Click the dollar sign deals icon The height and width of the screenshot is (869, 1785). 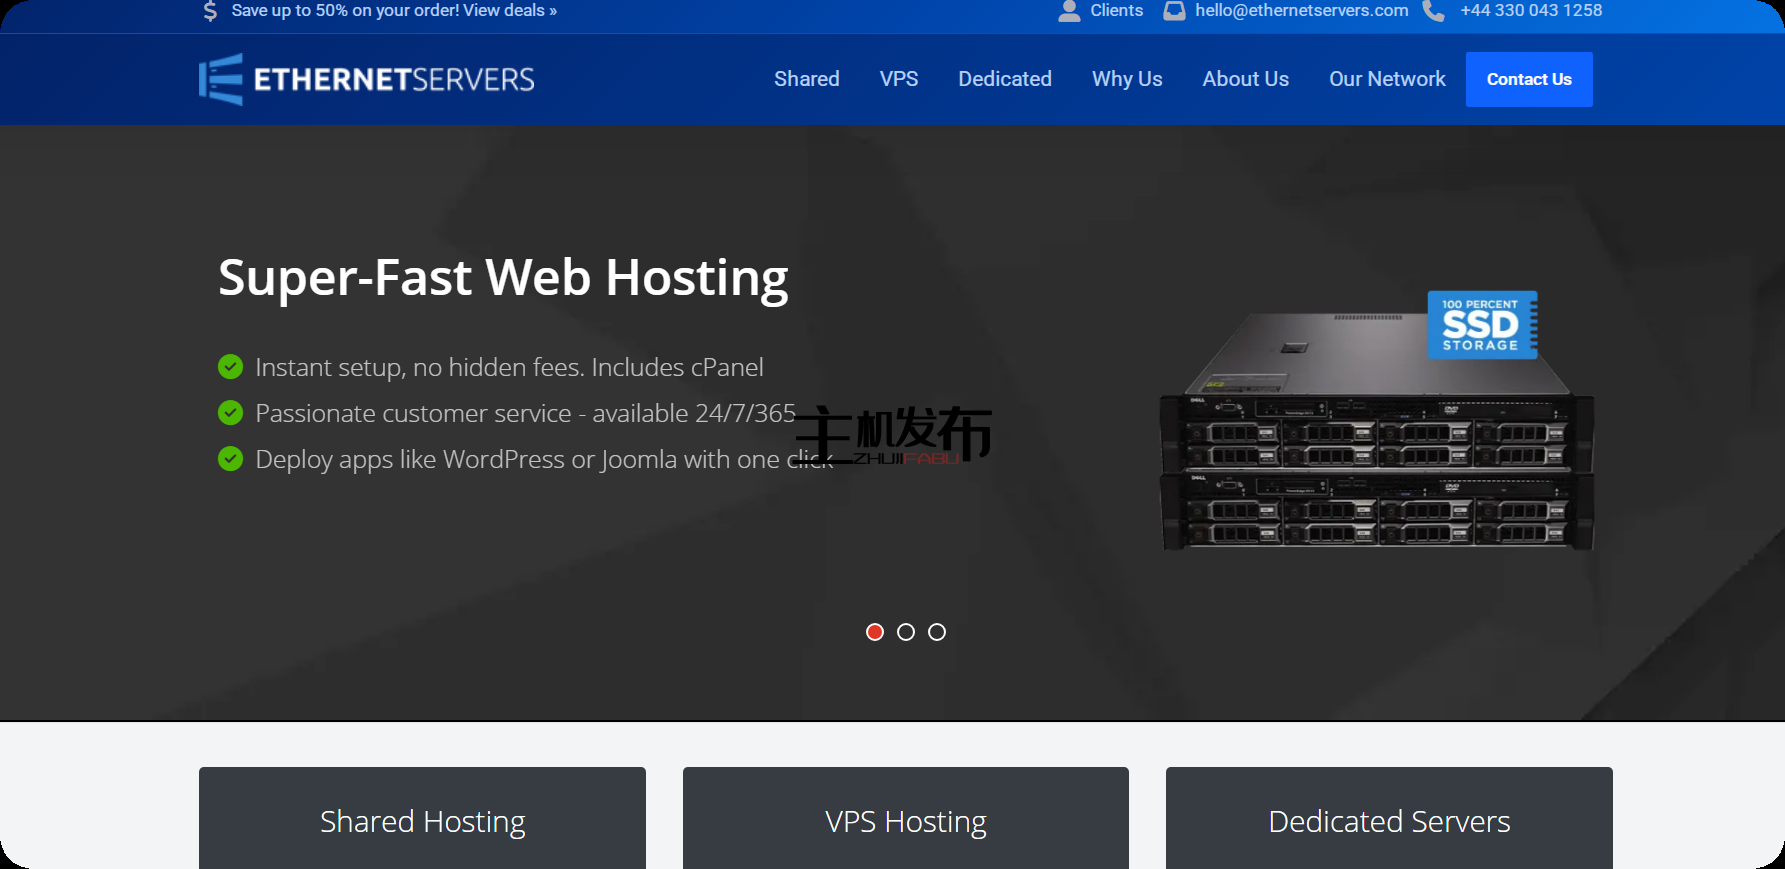210,11
